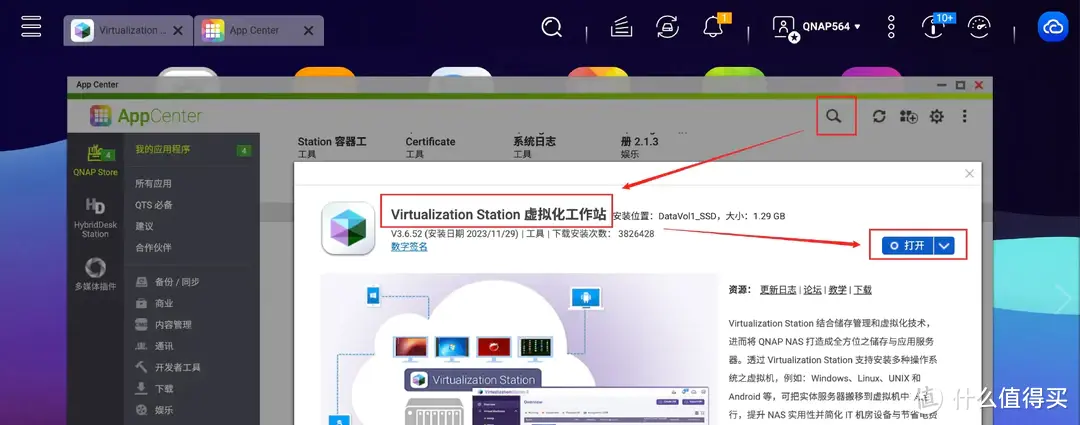Click the Virtualization Station 虚拟化工作站 title
Viewport: 1080px width, 425px height.
pyautogui.click(x=498, y=214)
